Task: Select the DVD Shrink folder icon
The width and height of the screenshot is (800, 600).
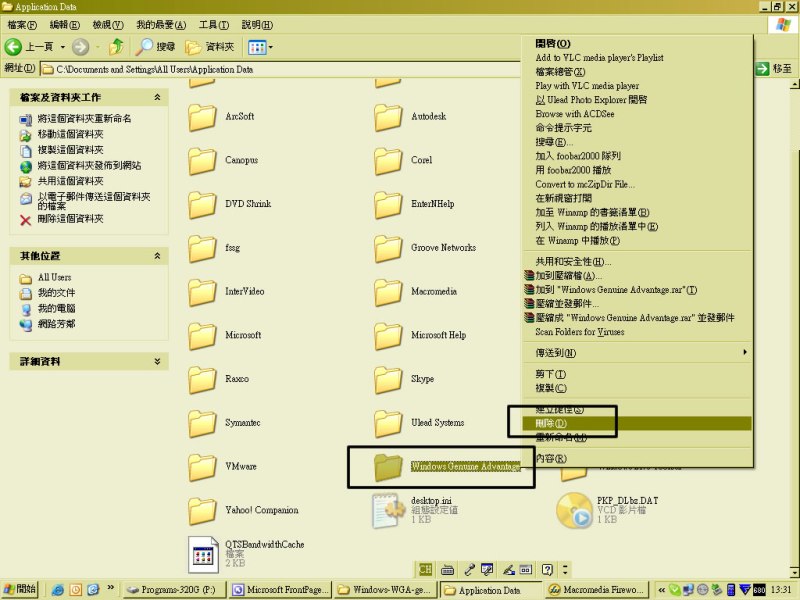Action: (x=203, y=205)
